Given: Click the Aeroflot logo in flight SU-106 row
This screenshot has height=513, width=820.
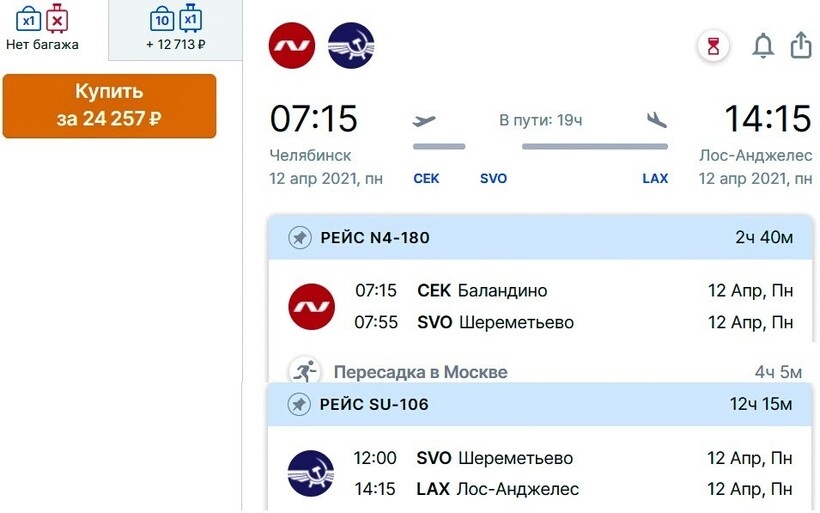Looking at the screenshot, I should [311, 473].
